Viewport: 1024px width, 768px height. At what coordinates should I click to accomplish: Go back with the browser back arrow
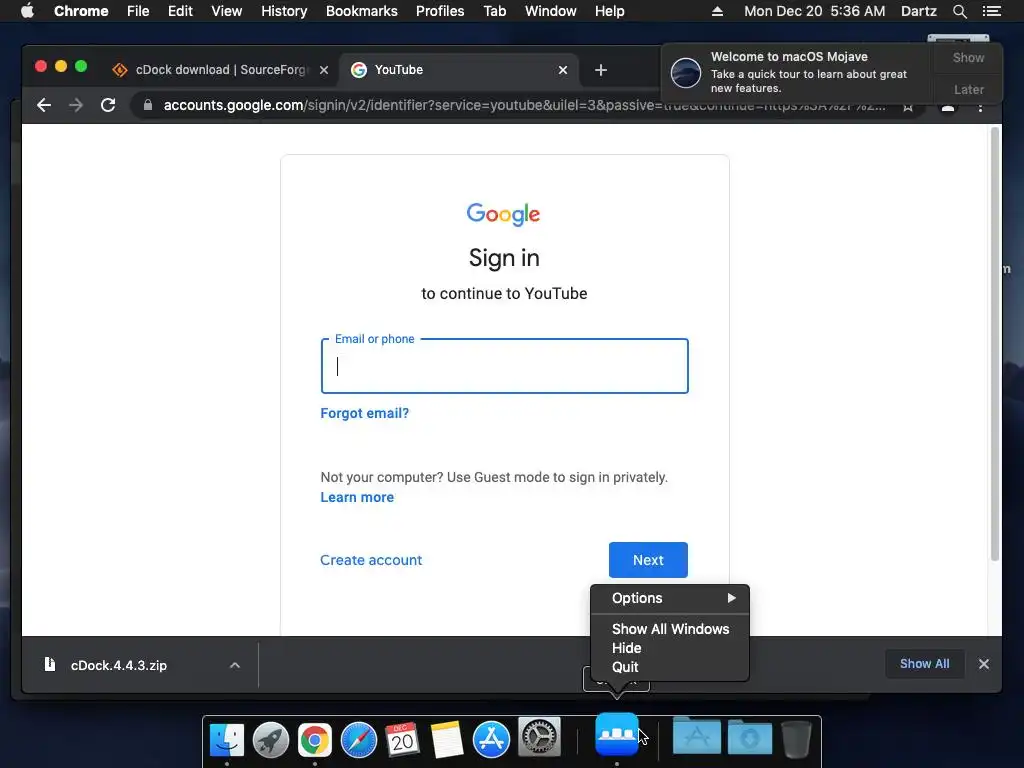[44, 105]
